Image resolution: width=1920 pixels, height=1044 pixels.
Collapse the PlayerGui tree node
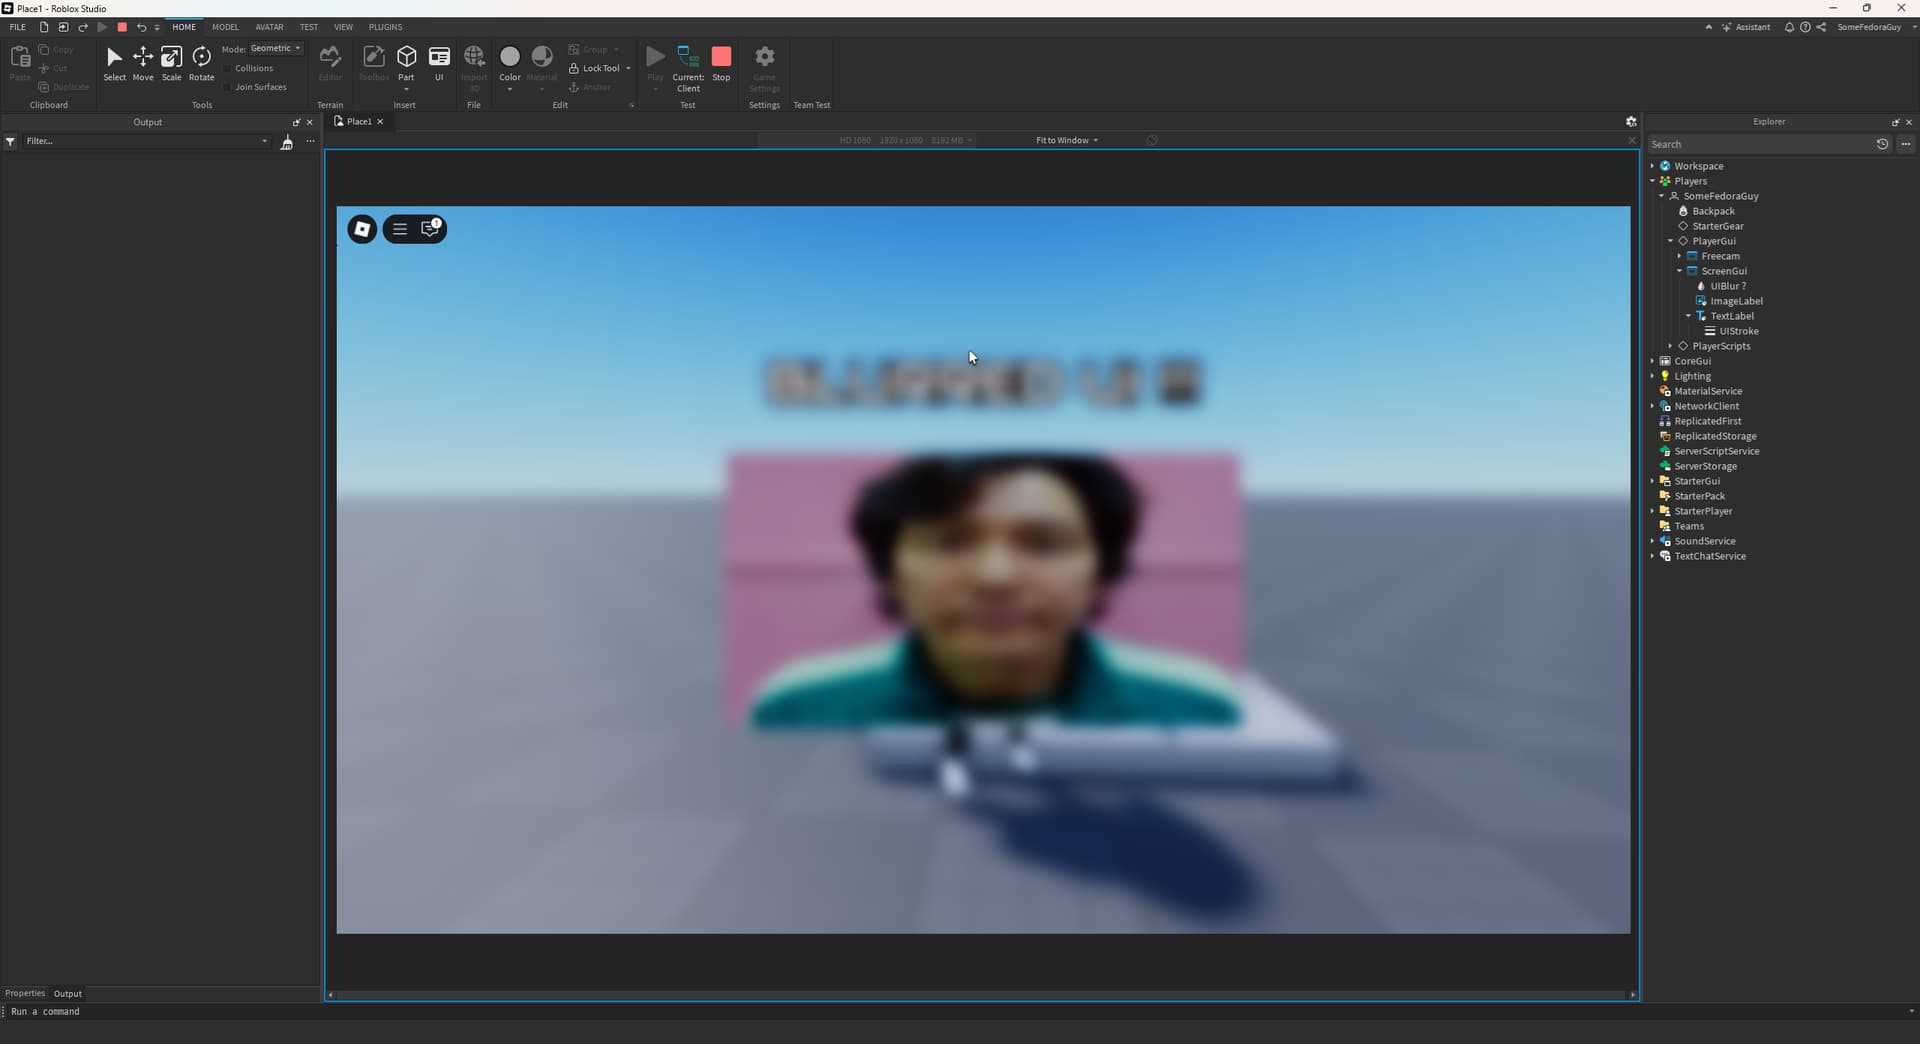point(1670,241)
